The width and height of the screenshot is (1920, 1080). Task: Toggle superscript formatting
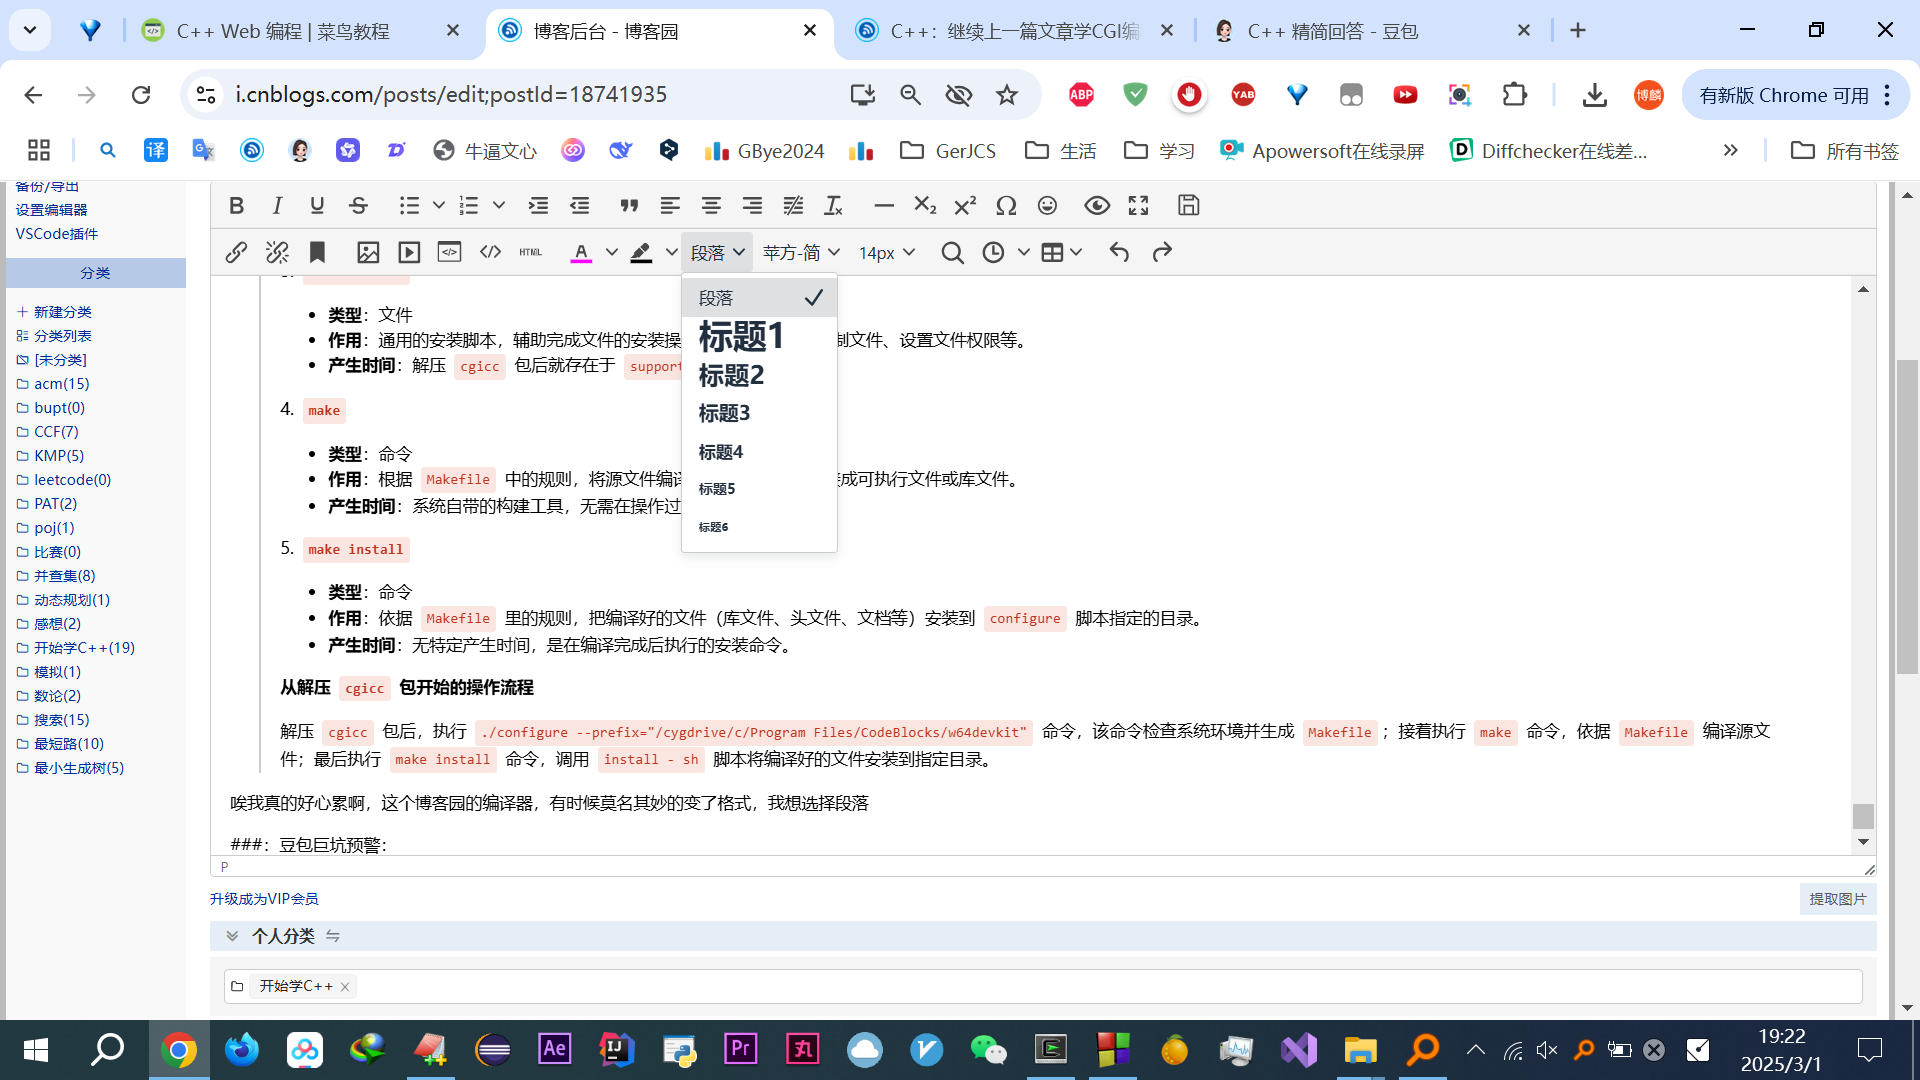[x=965, y=206]
